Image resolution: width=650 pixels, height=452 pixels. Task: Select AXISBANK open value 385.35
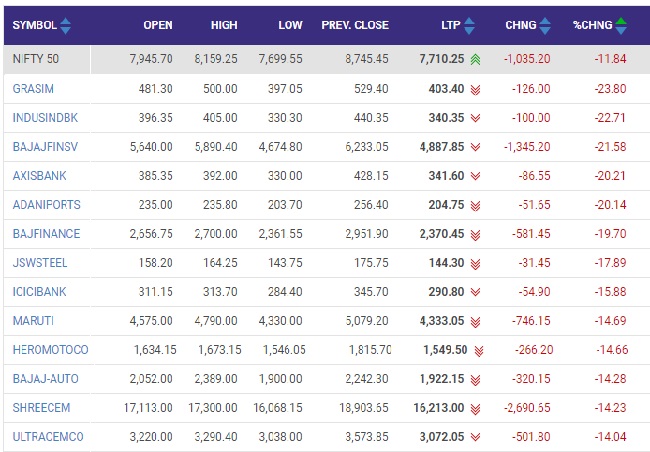click(x=155, y=176)
